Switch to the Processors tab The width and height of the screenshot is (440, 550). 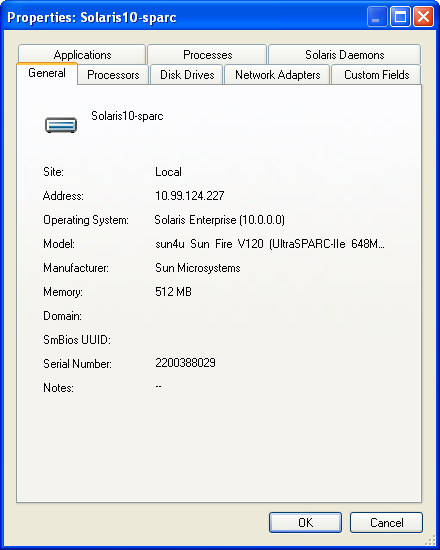tap(113, 74)
